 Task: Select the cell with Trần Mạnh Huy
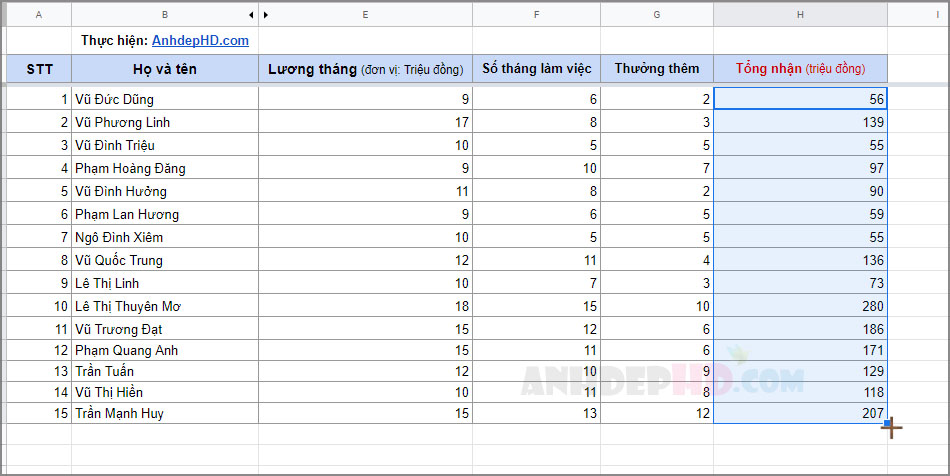(x=165, y=413)
